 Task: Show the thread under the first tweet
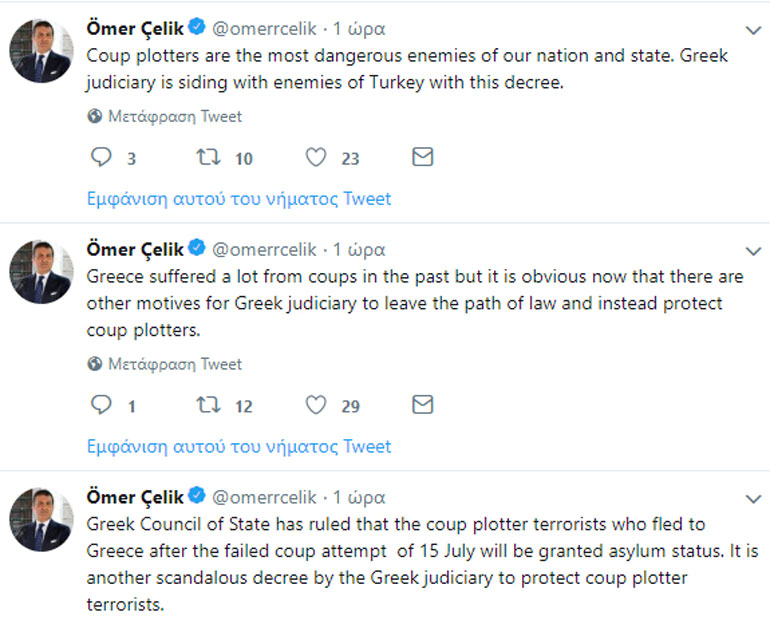(239, 198)
